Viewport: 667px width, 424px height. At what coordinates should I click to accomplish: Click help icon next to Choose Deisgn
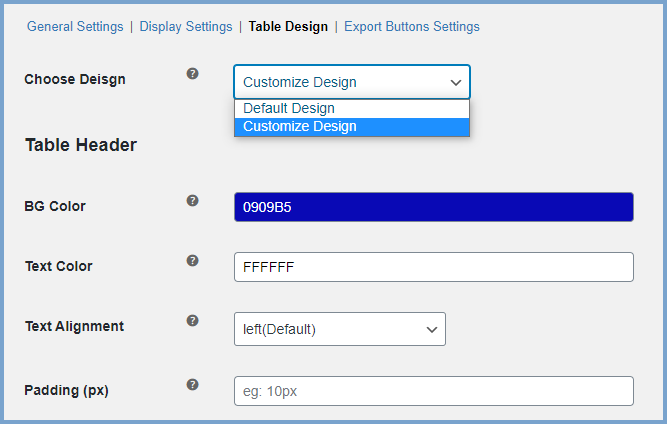[x=192, y=74]
